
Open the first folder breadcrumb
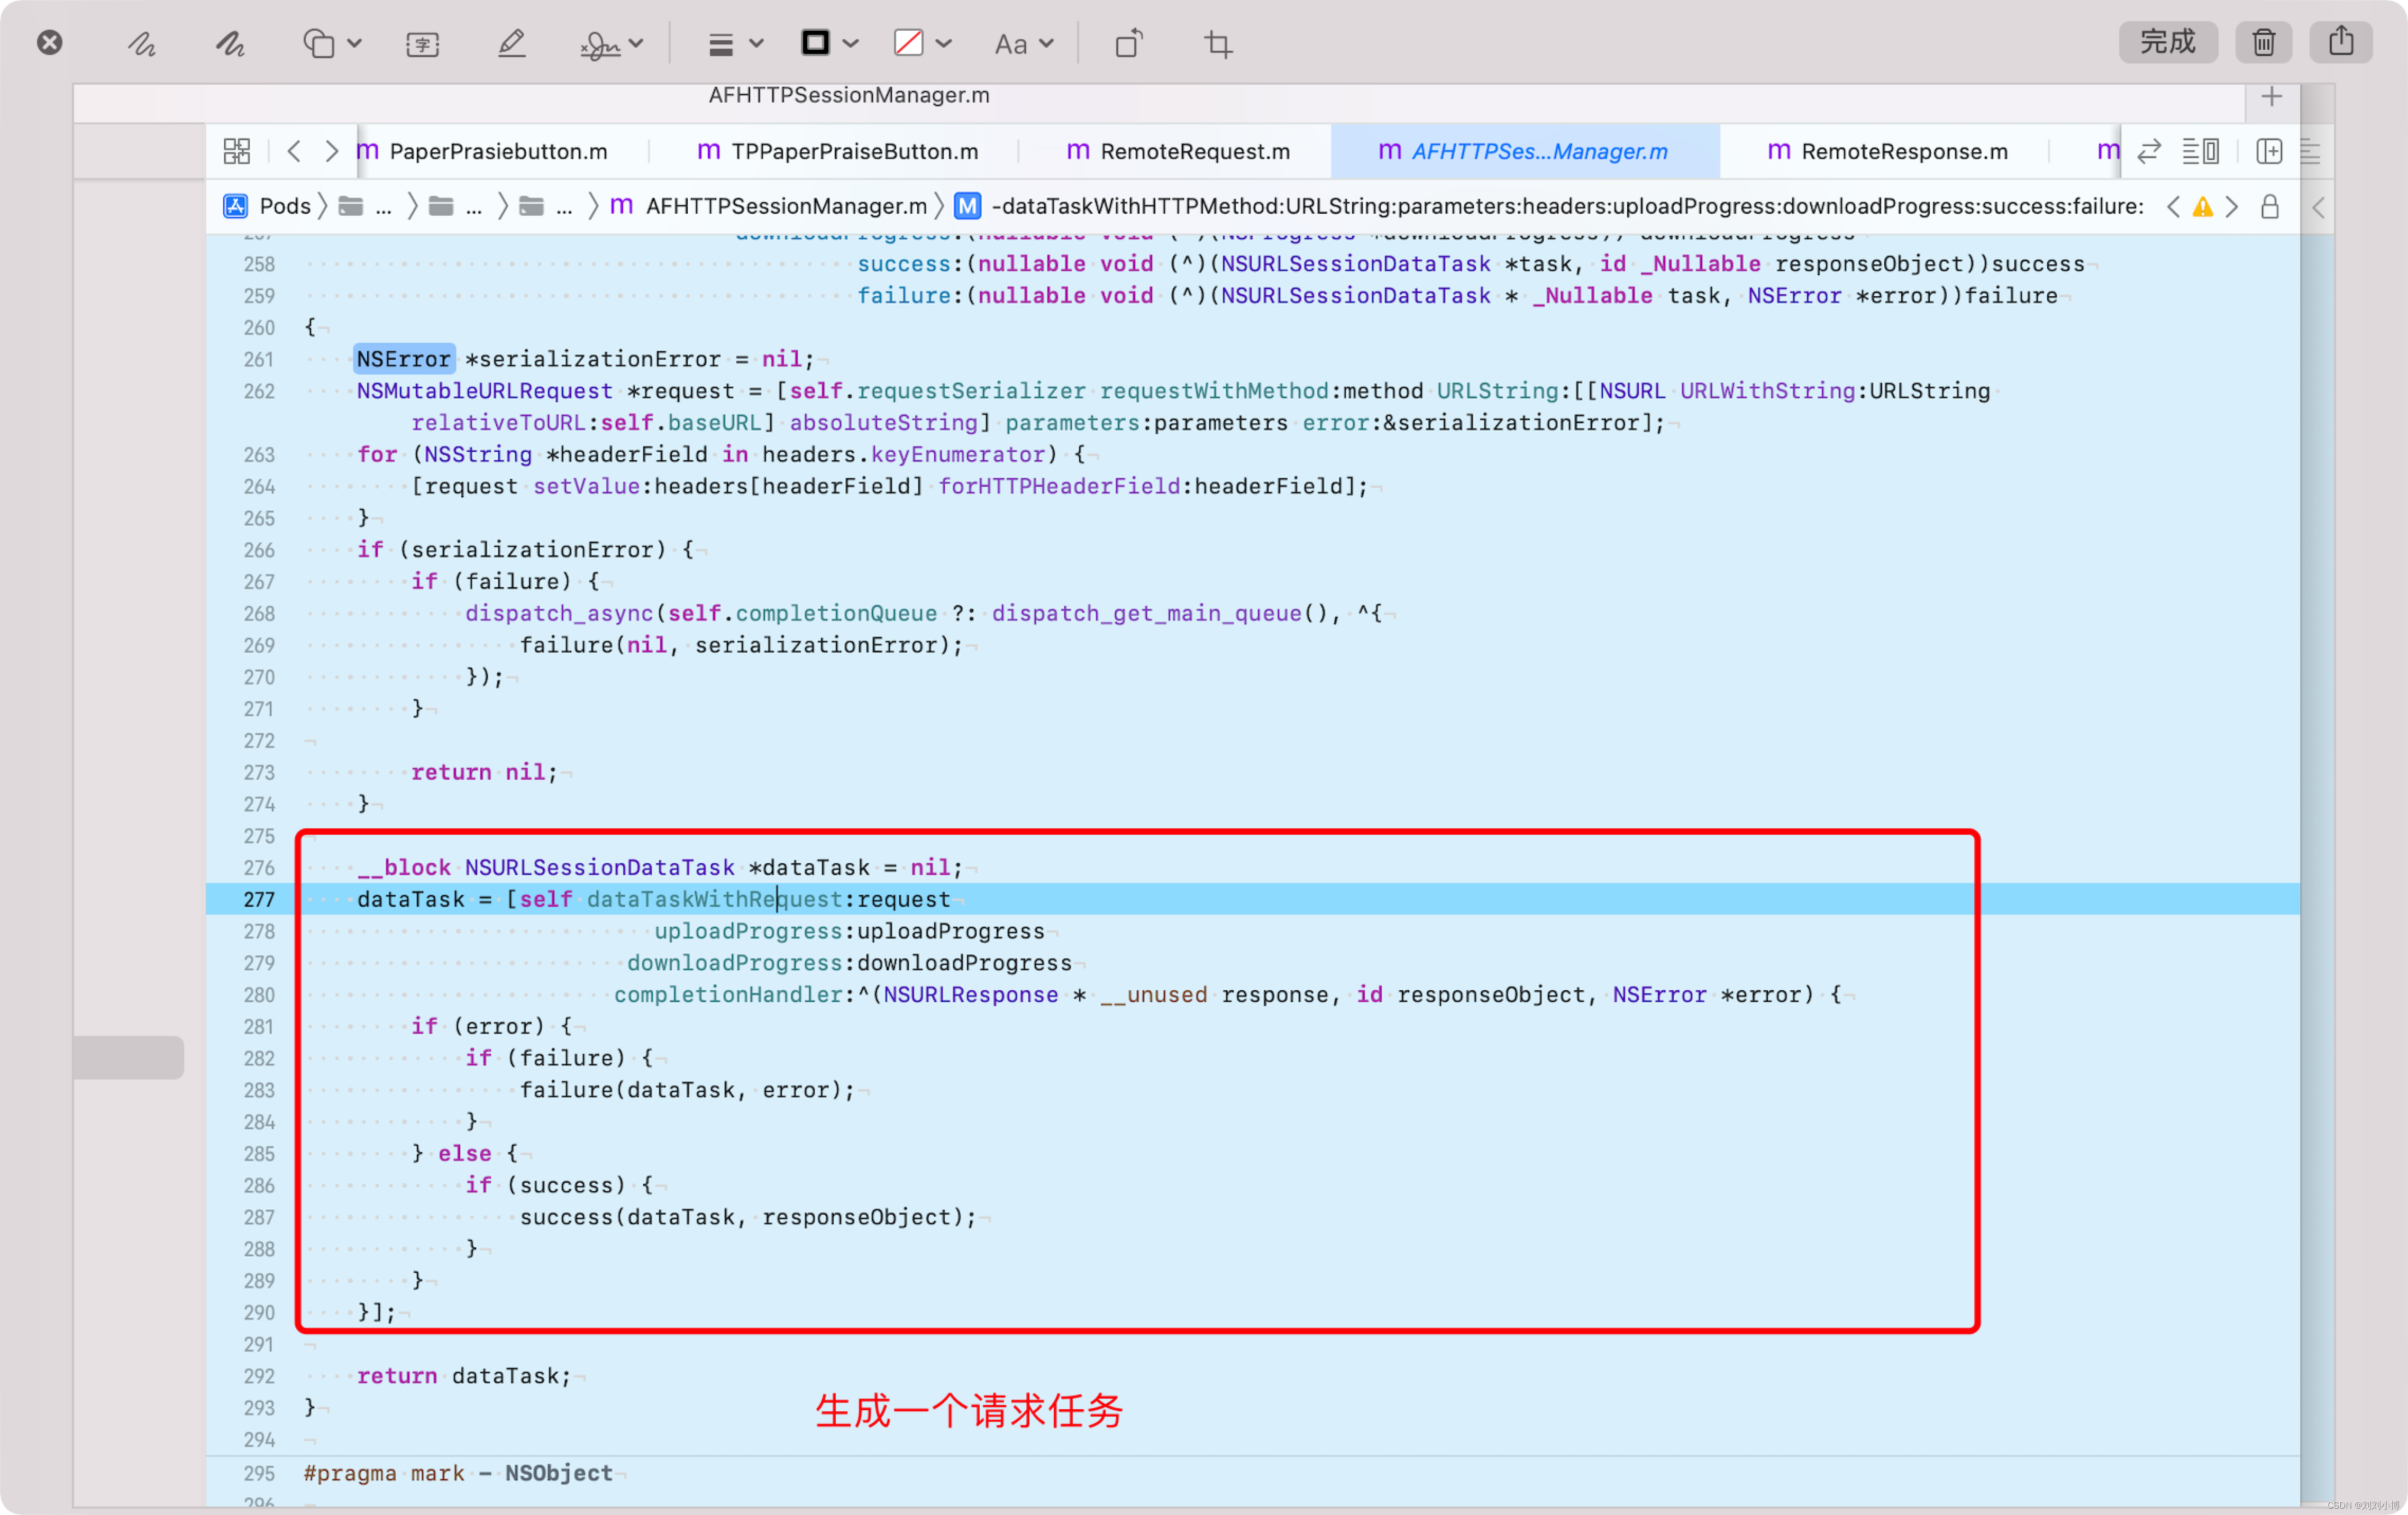pos(364,206)
